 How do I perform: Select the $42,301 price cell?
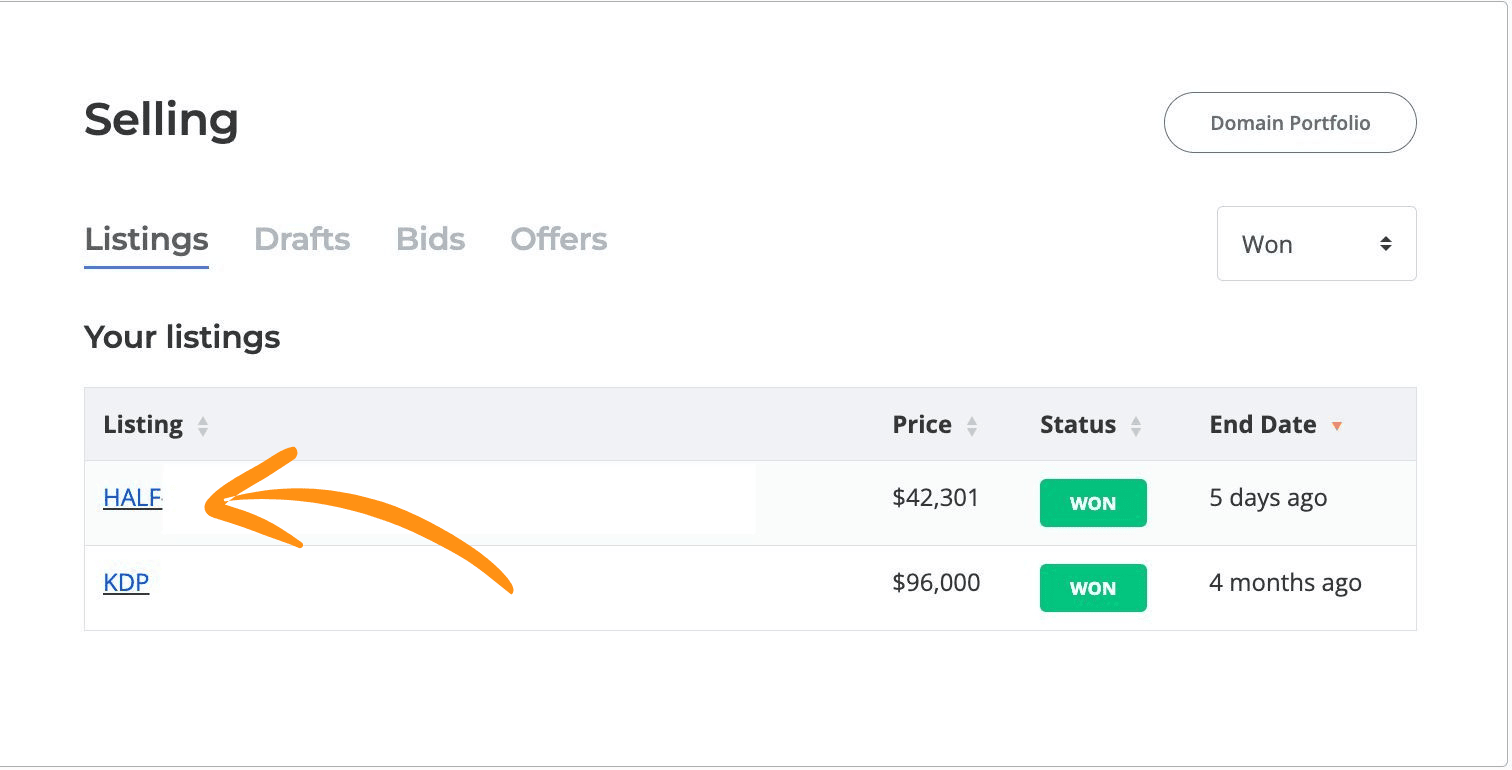point(935,498)
